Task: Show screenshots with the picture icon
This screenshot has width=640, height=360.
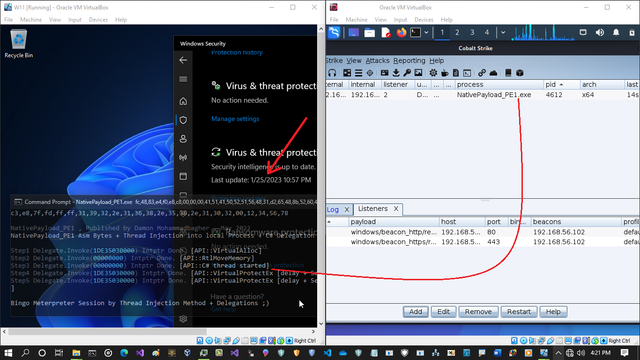Action: tap(418, 73)
